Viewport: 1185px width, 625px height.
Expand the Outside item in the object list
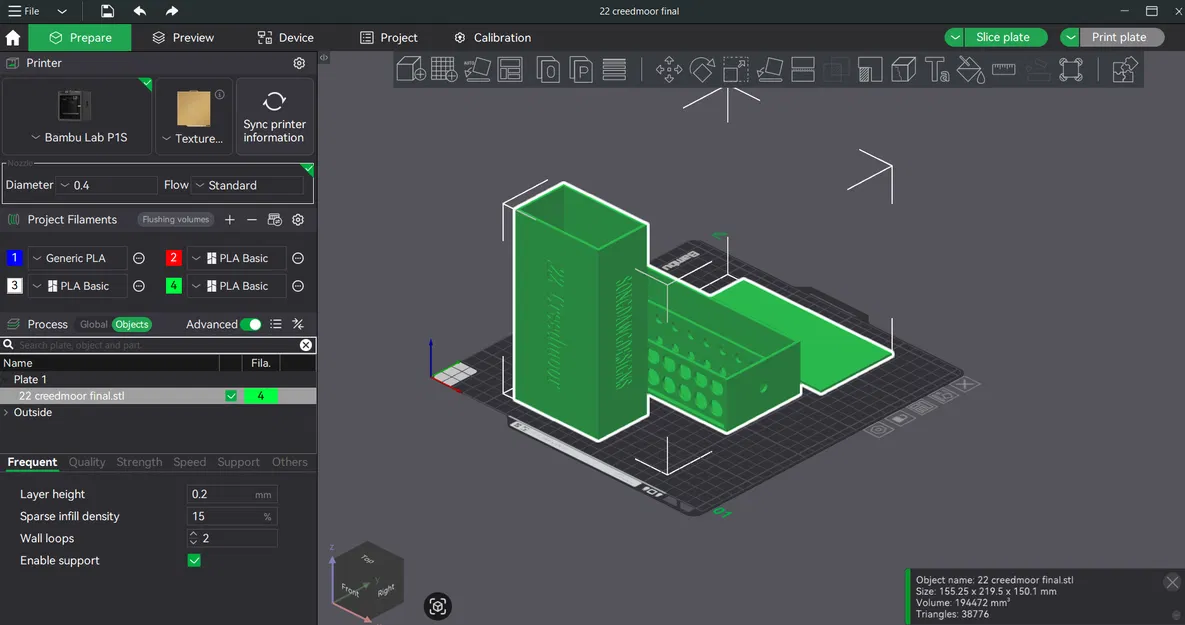point(8,412)
